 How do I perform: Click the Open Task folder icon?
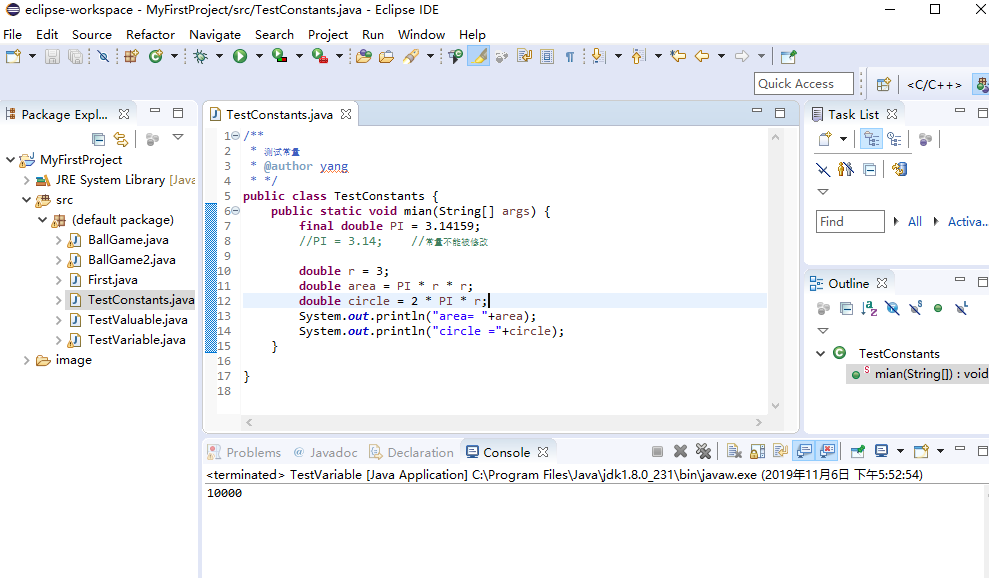pyautogui.click(x=386, y=56)
